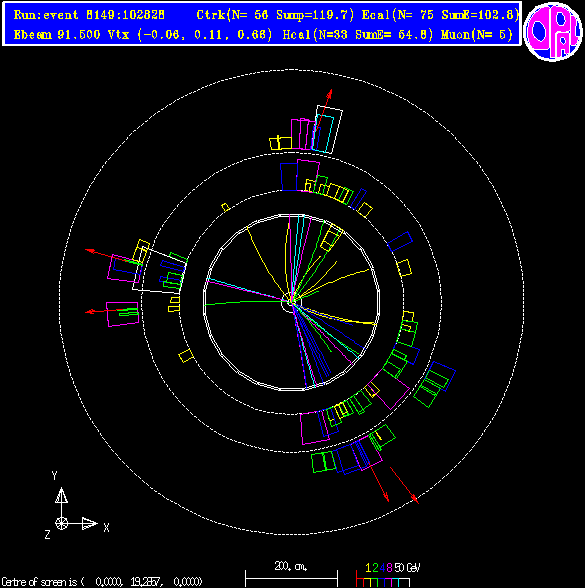Click the Centre of screen coordinates text

[x=102, y=582]
